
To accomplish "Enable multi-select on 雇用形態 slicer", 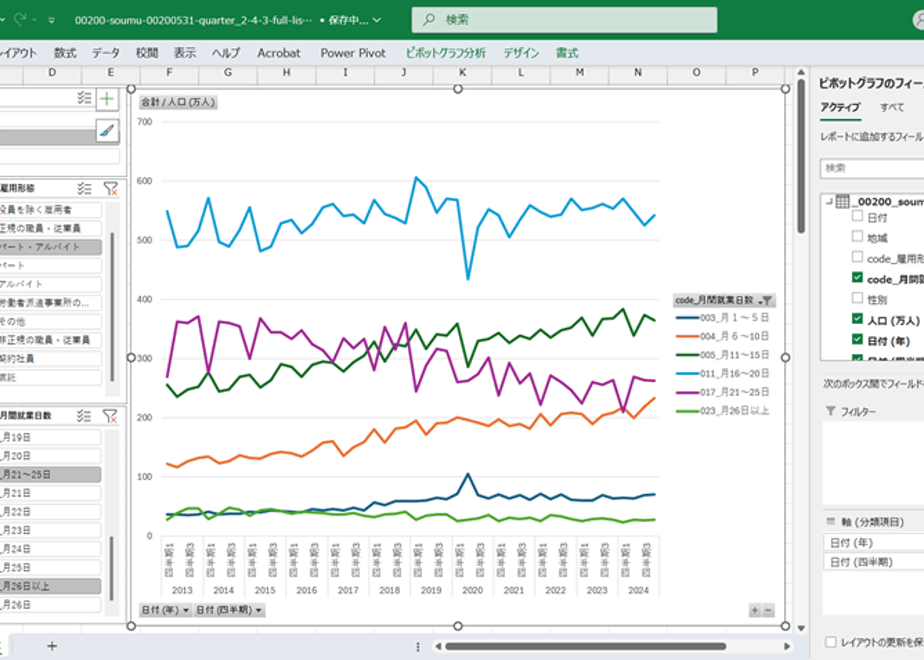I will click(x=84, y=189).
